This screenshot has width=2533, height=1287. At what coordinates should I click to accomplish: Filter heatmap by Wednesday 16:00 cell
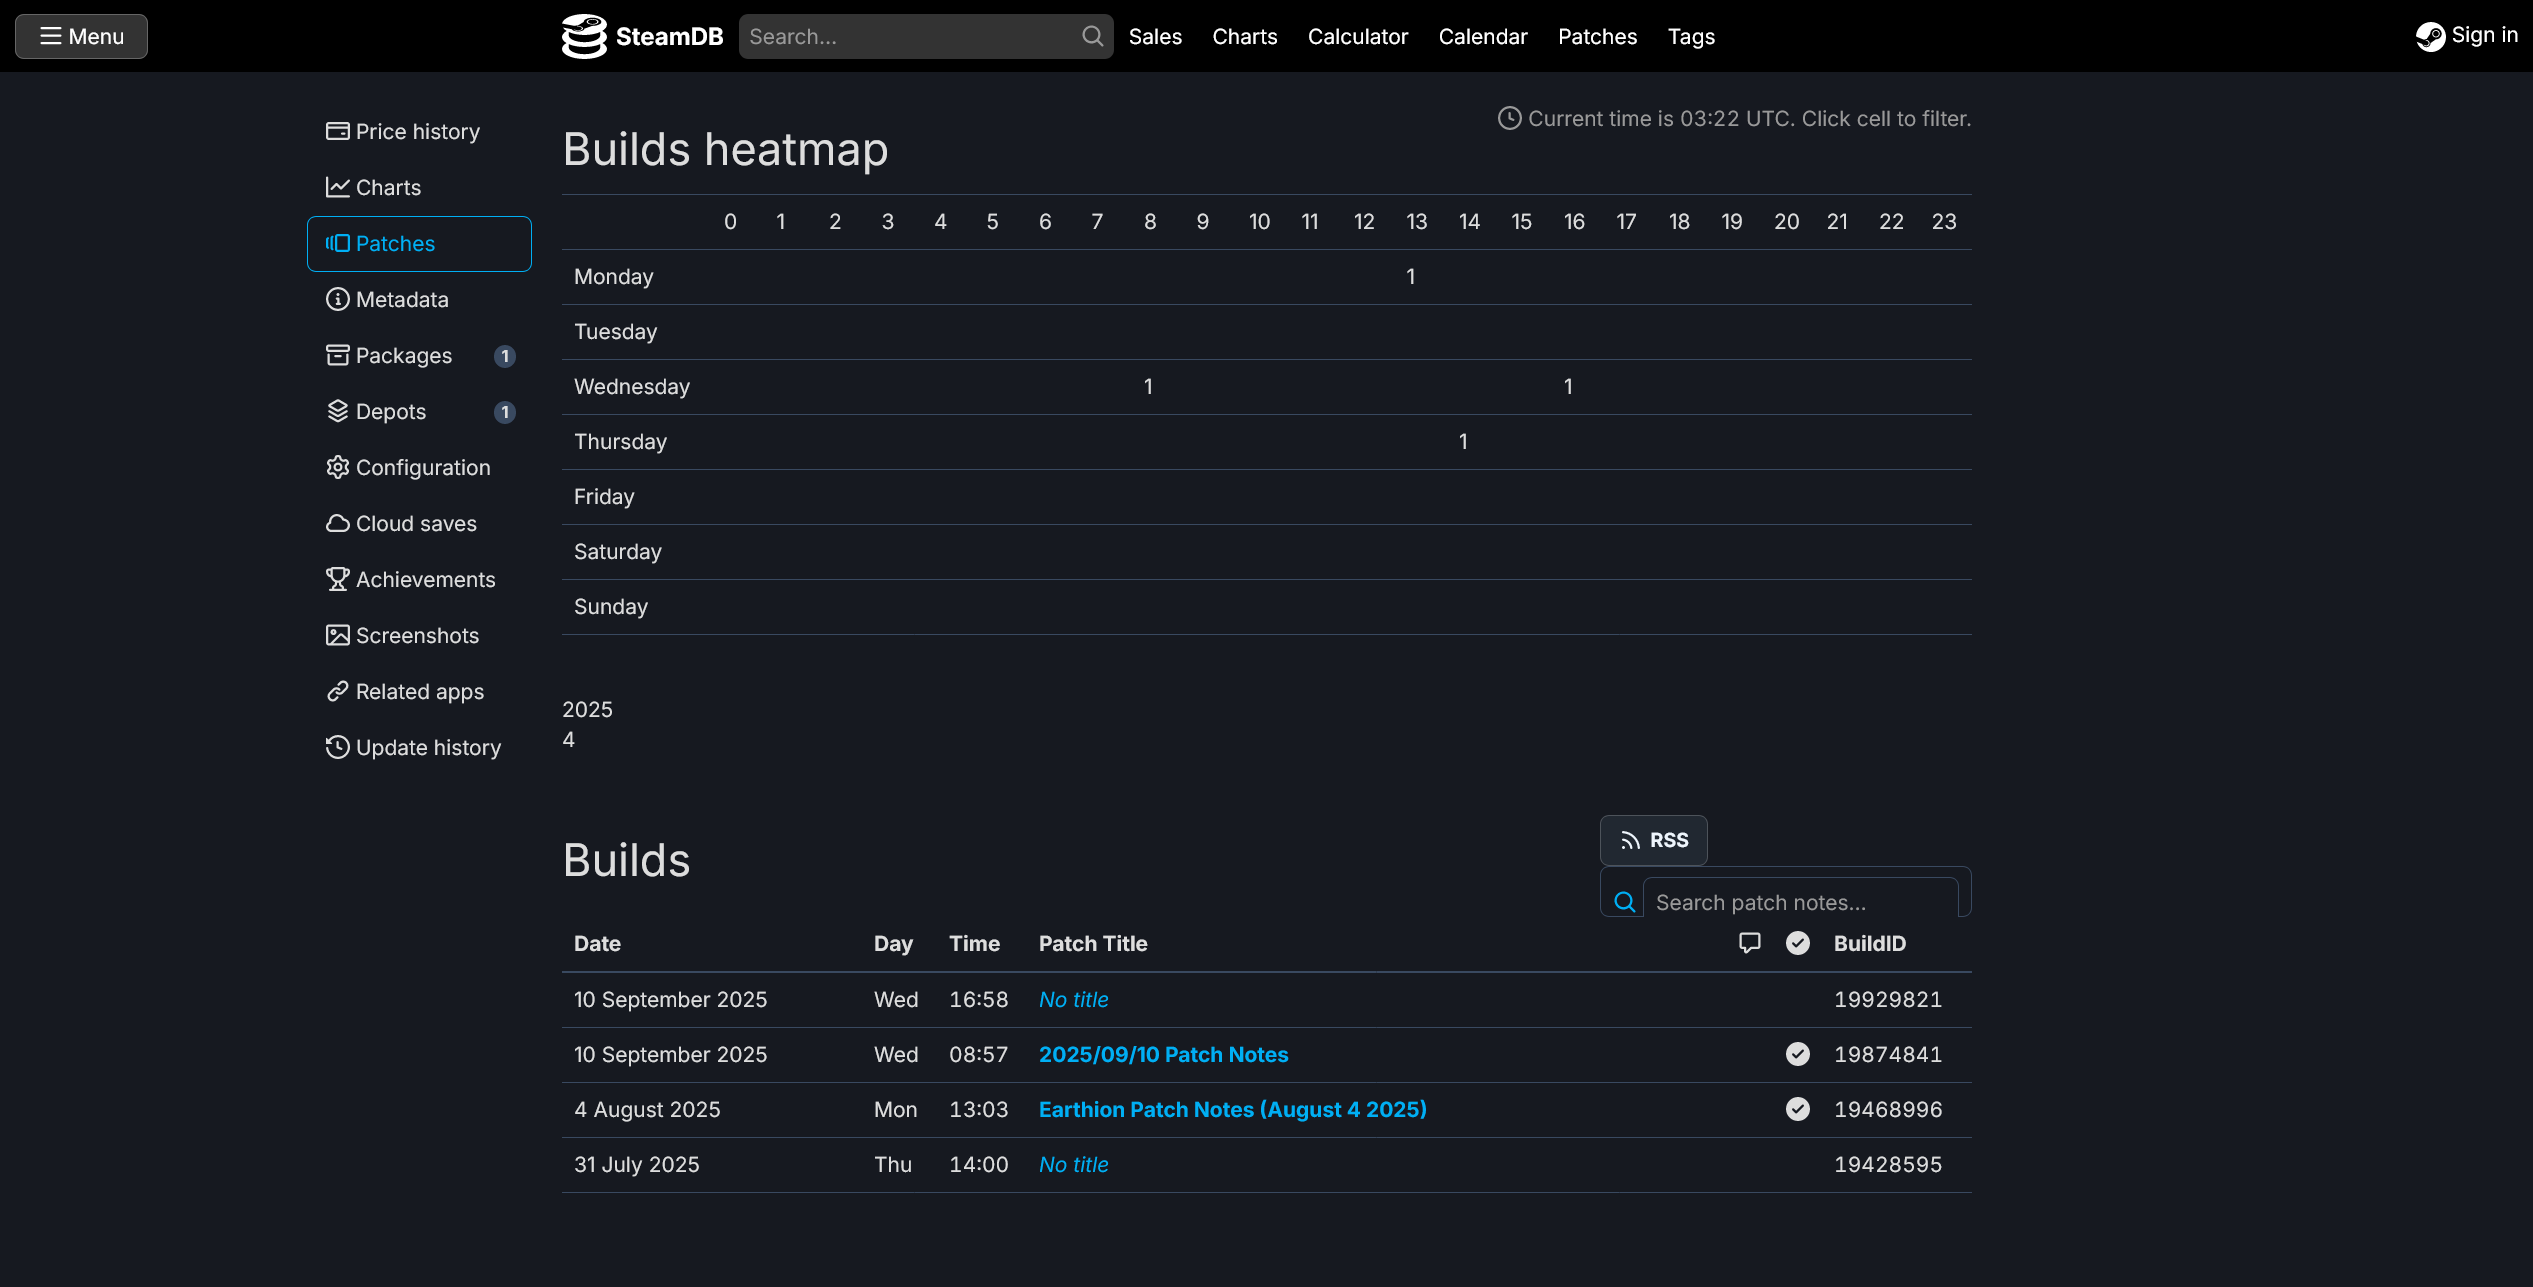click(1568, 387)
